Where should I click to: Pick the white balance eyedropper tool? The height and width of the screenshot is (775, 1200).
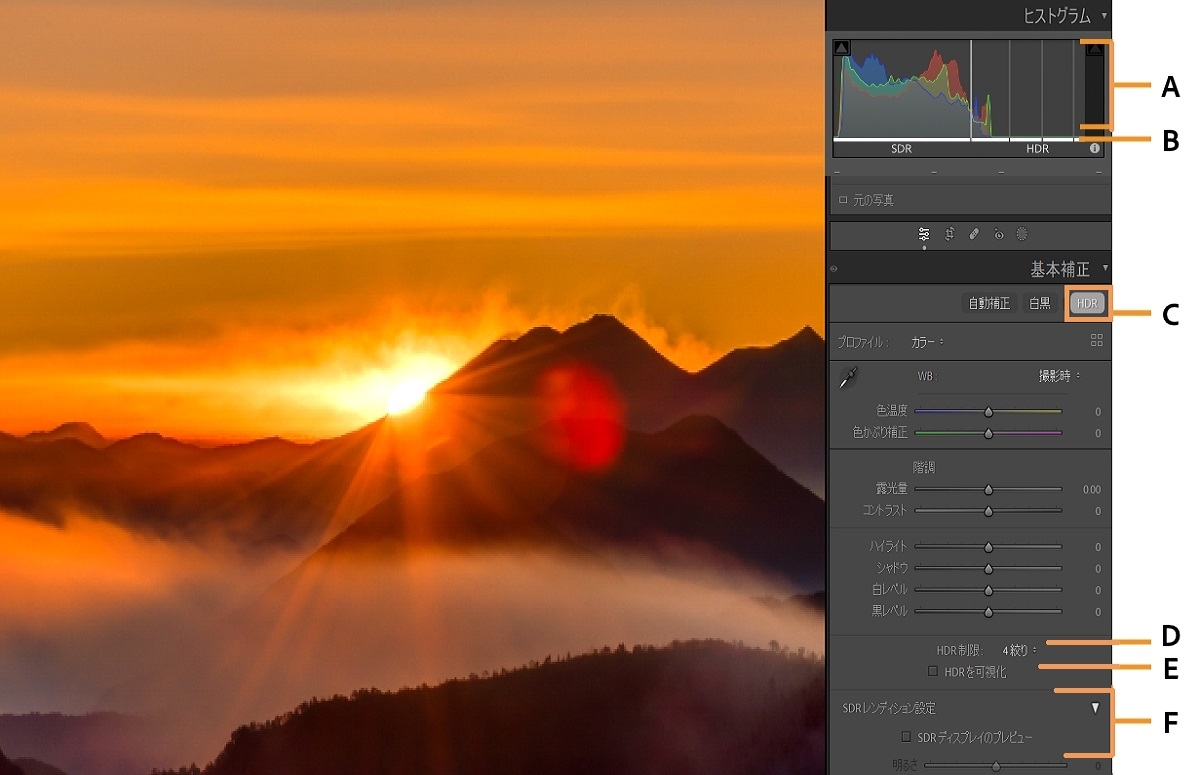point(850,377)
